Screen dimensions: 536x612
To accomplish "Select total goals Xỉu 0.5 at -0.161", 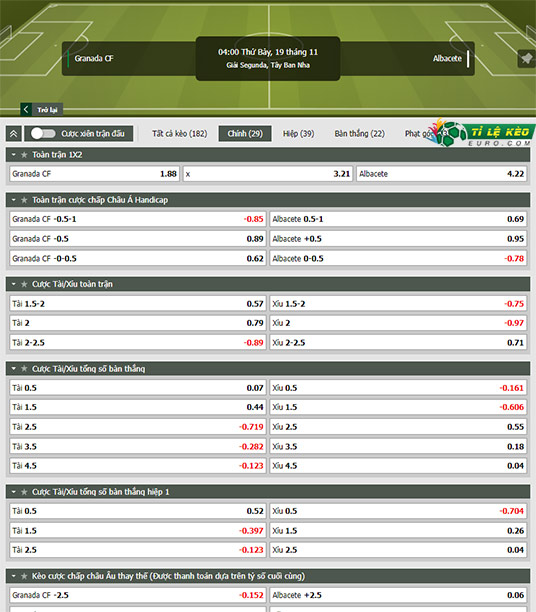I will tap(398, 388).
